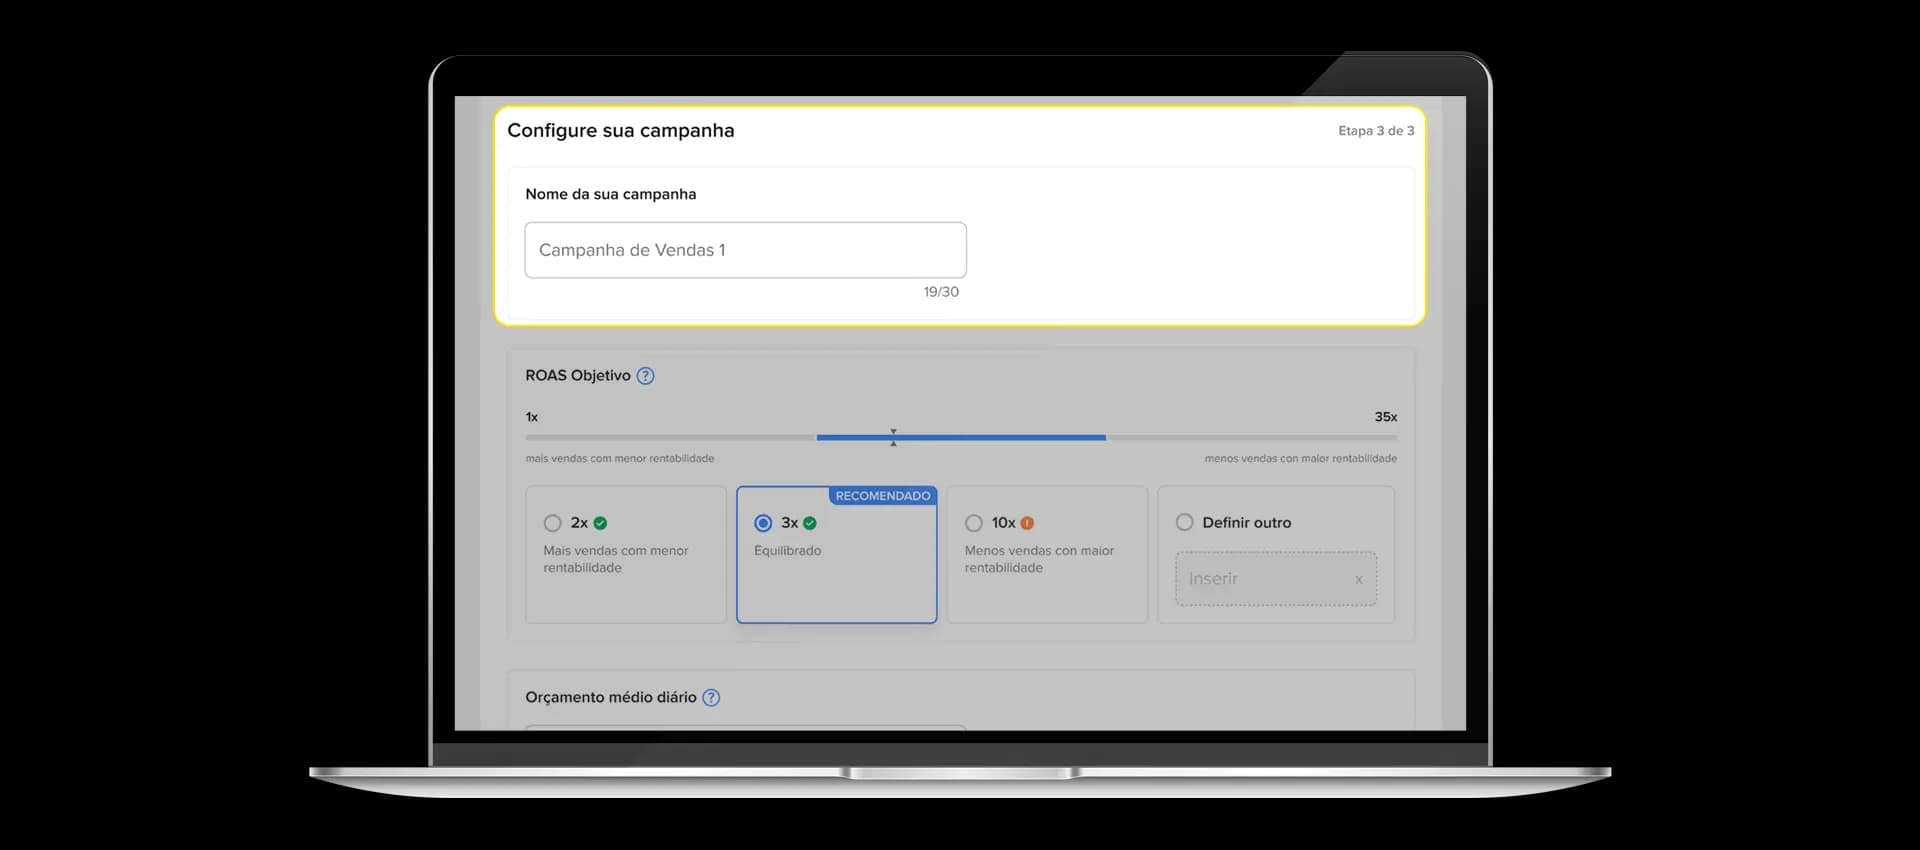Select the 3x Equilibrado radio button
The width and height of the screenshot is (1920, 850).
coord(763,523)
